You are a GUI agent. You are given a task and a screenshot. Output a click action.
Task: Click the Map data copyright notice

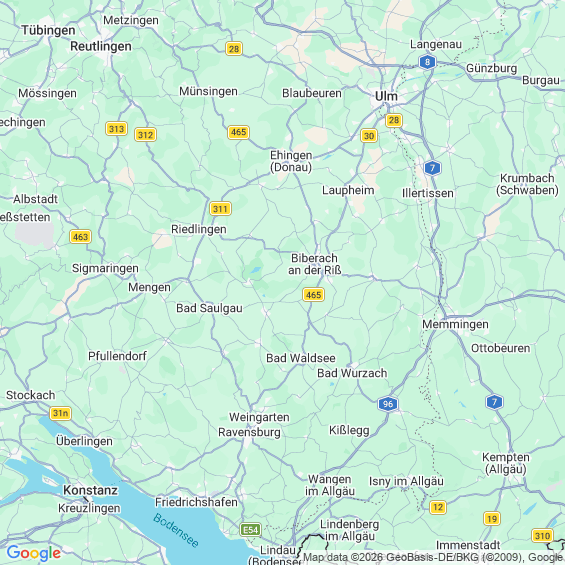pos(433,557)
